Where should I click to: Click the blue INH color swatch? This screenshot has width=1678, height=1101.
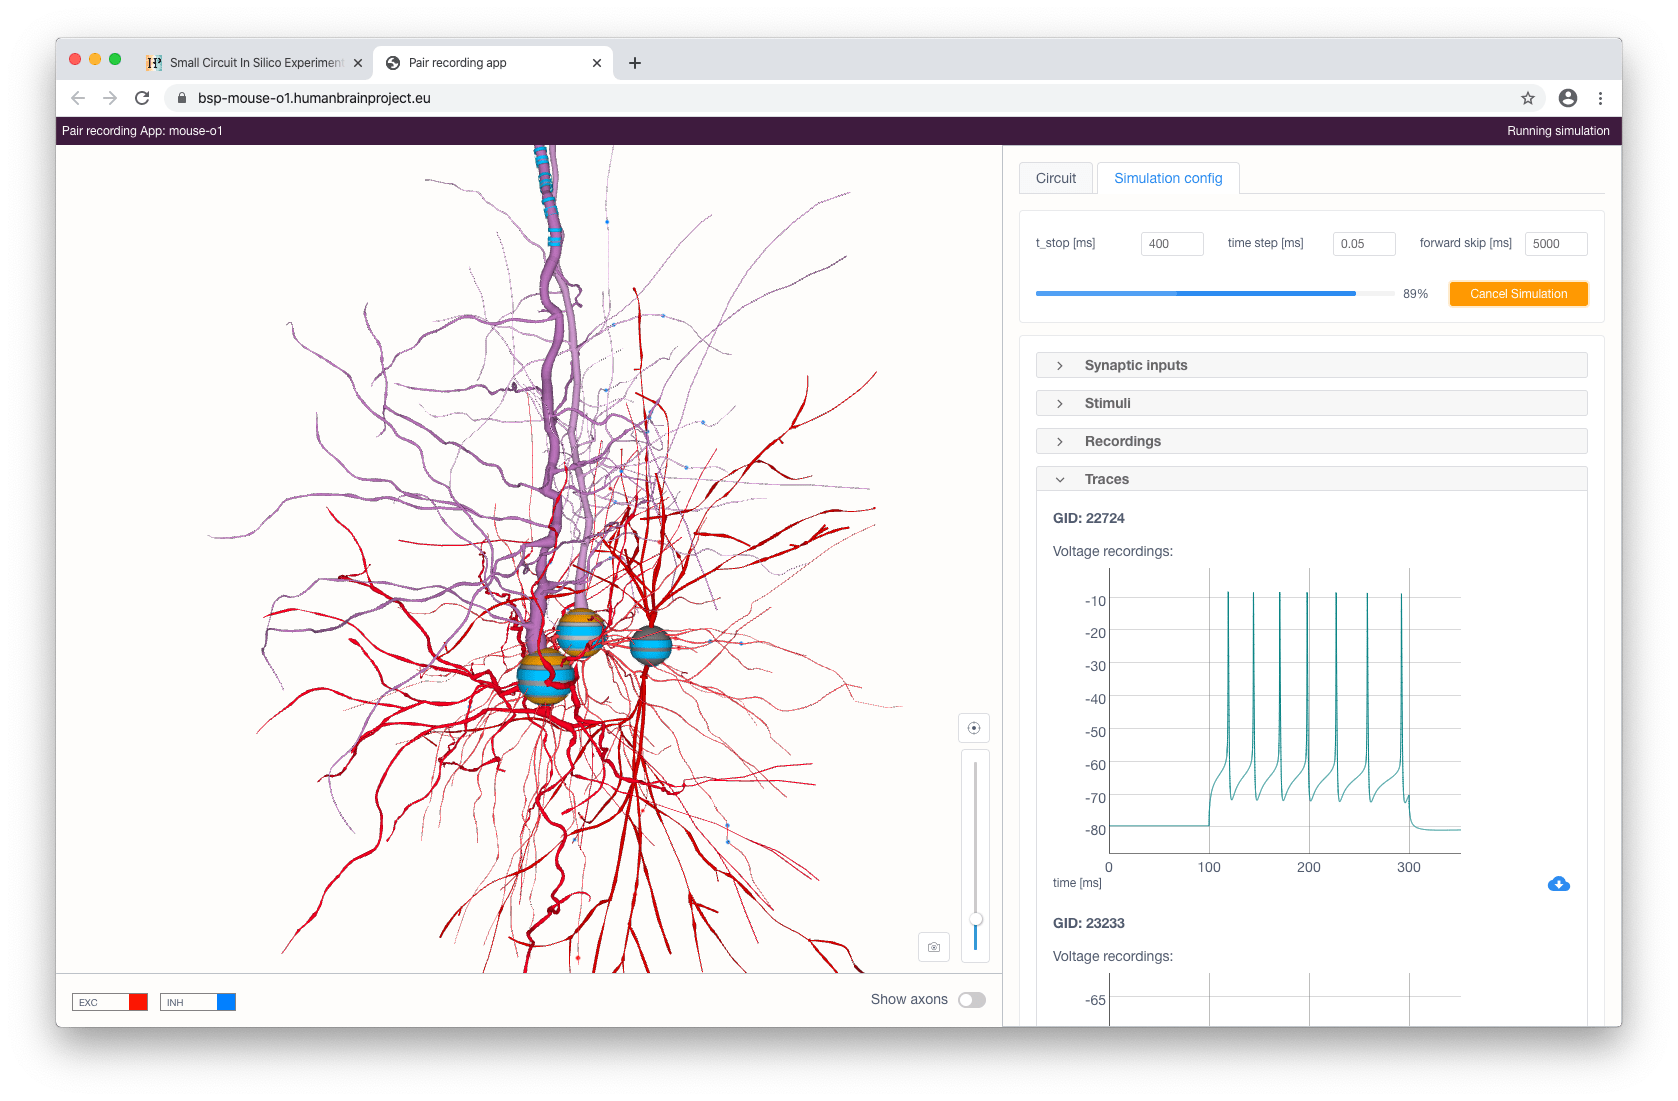pos(226,1002)
